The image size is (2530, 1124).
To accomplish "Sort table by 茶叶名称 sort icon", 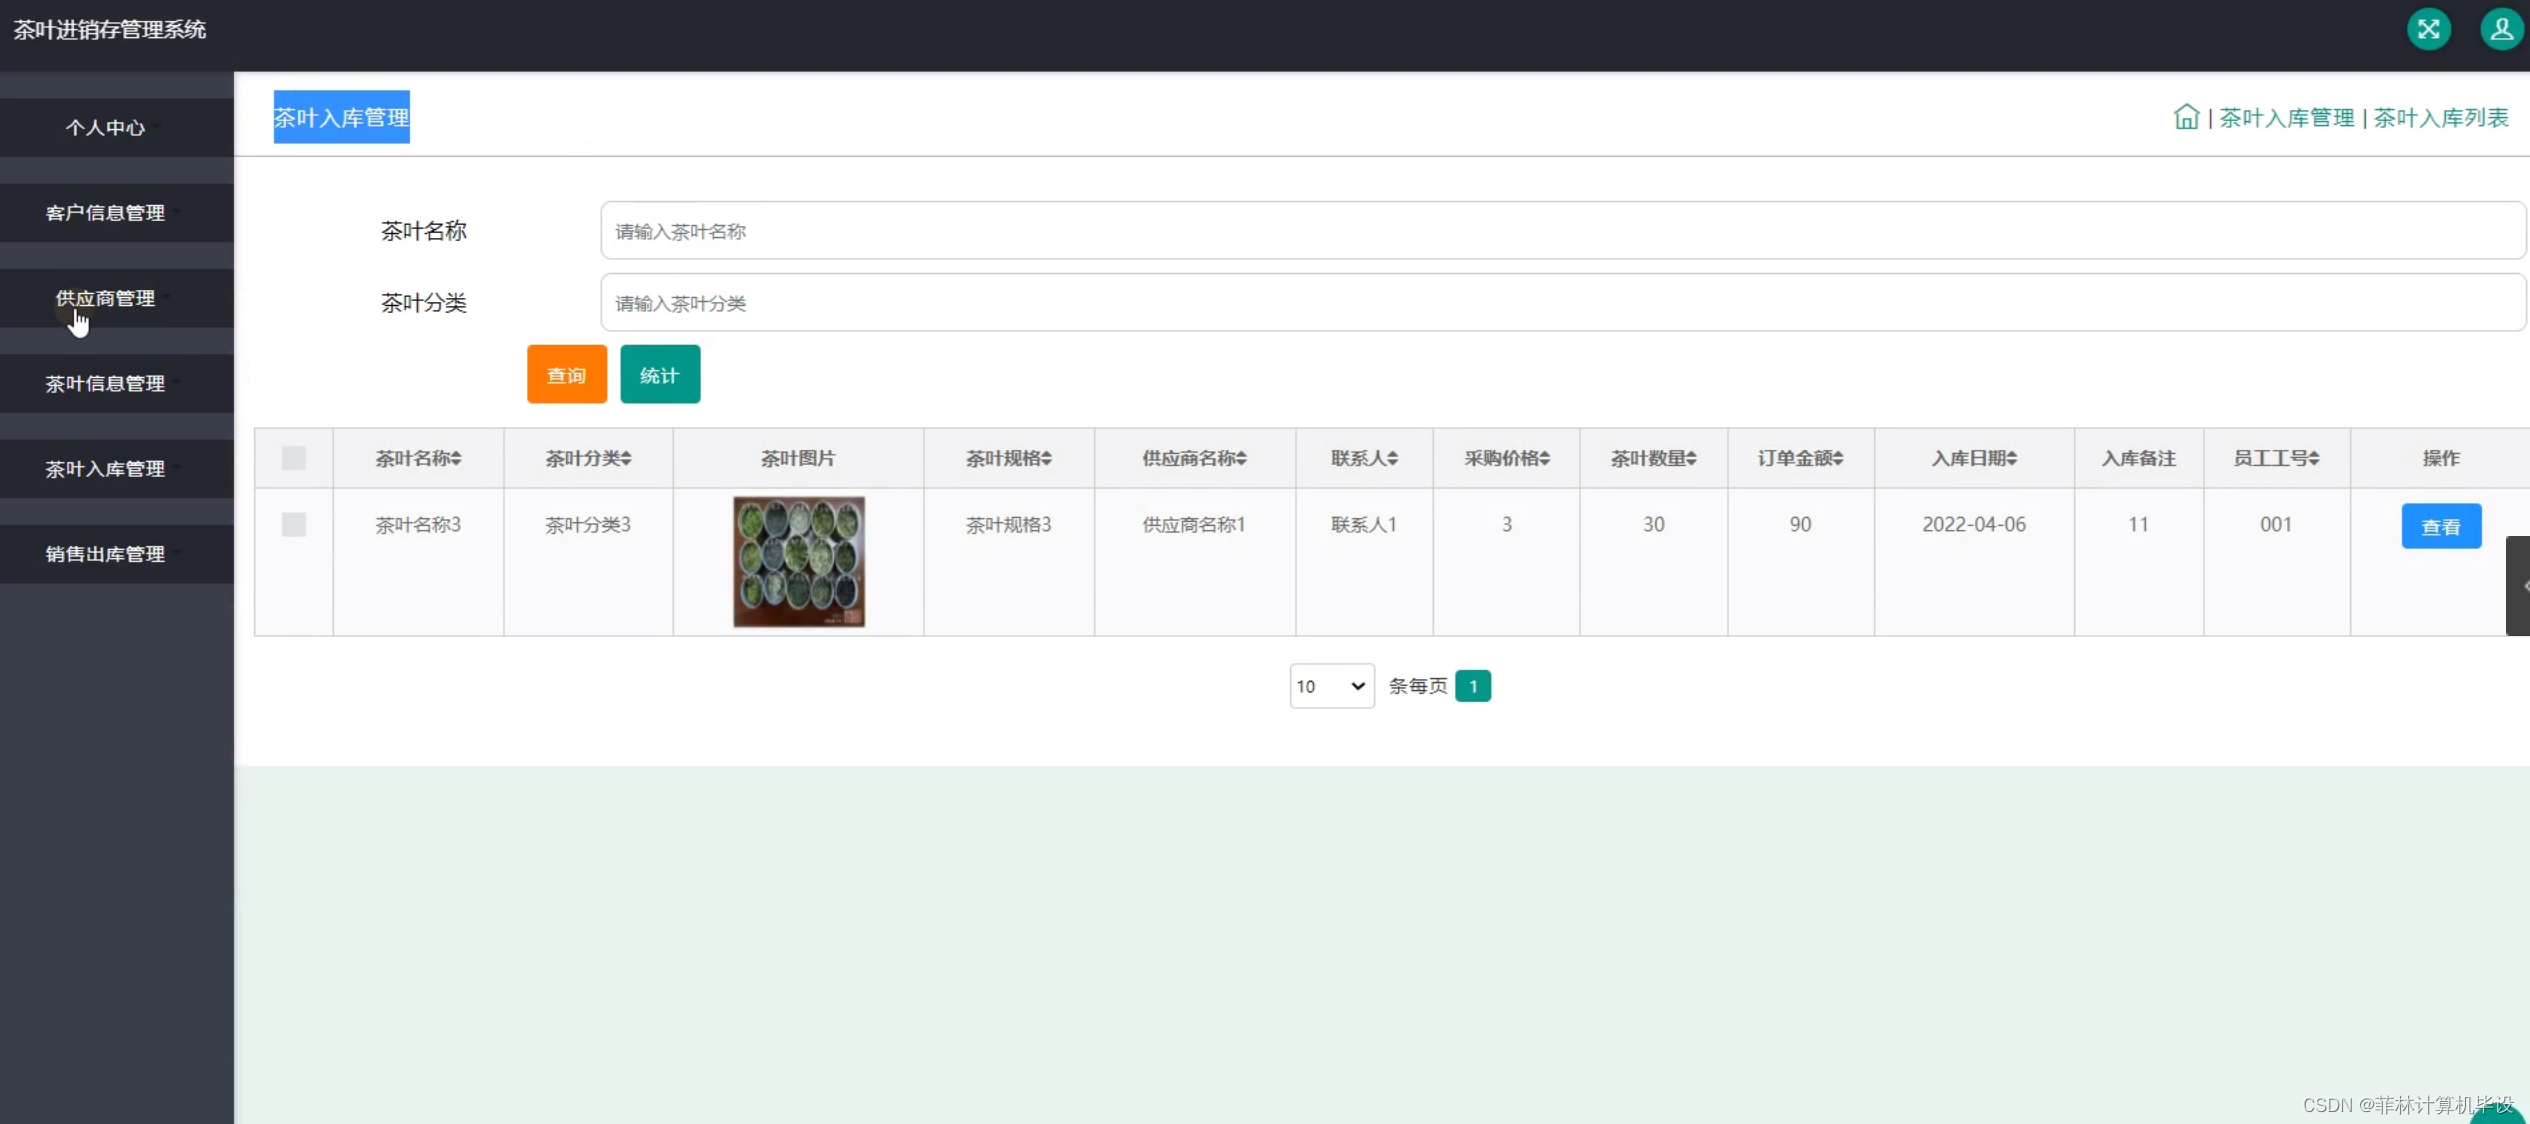I will click(x=456, y=458).
